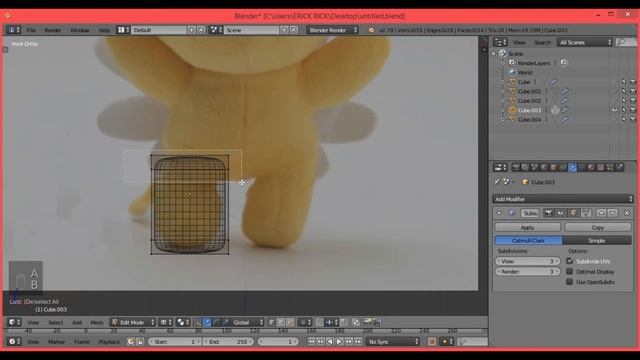Select Simple subdivision type

point(597,240)
